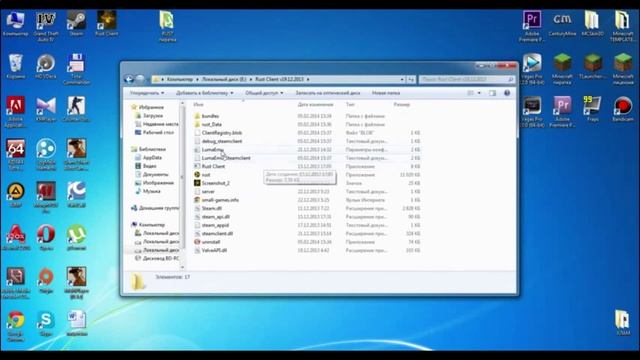Screen dimensions: 640x360
Task: Select the ClientRegistry.blob file
Action: (x=218, y=133)
